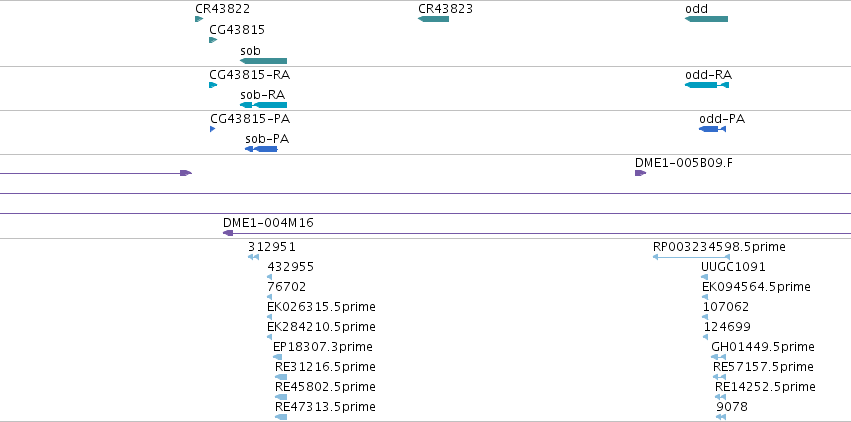Click the CR43823 label text

(446, 9)
